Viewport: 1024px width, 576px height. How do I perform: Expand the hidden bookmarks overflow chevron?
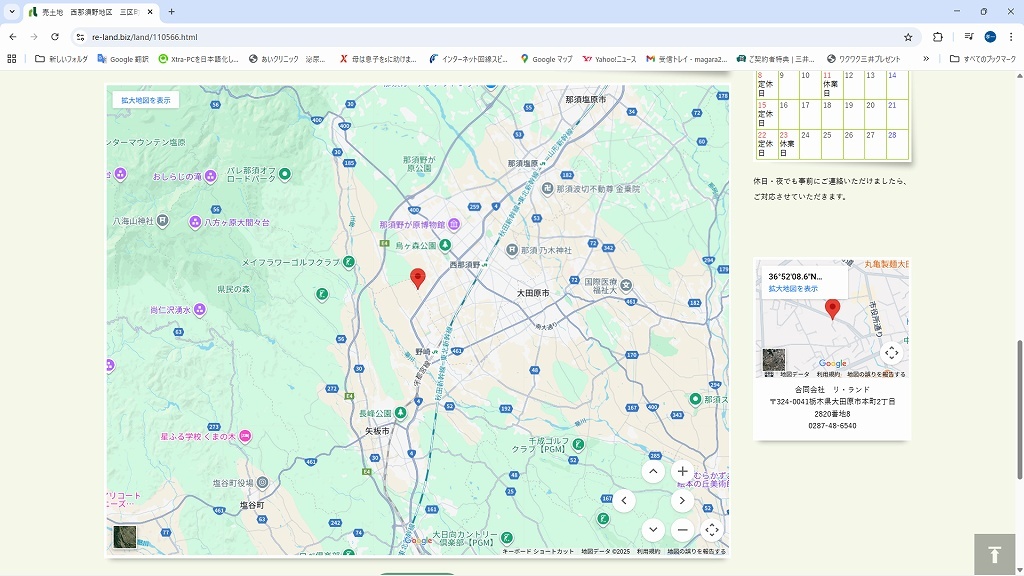tap(925, 59)
